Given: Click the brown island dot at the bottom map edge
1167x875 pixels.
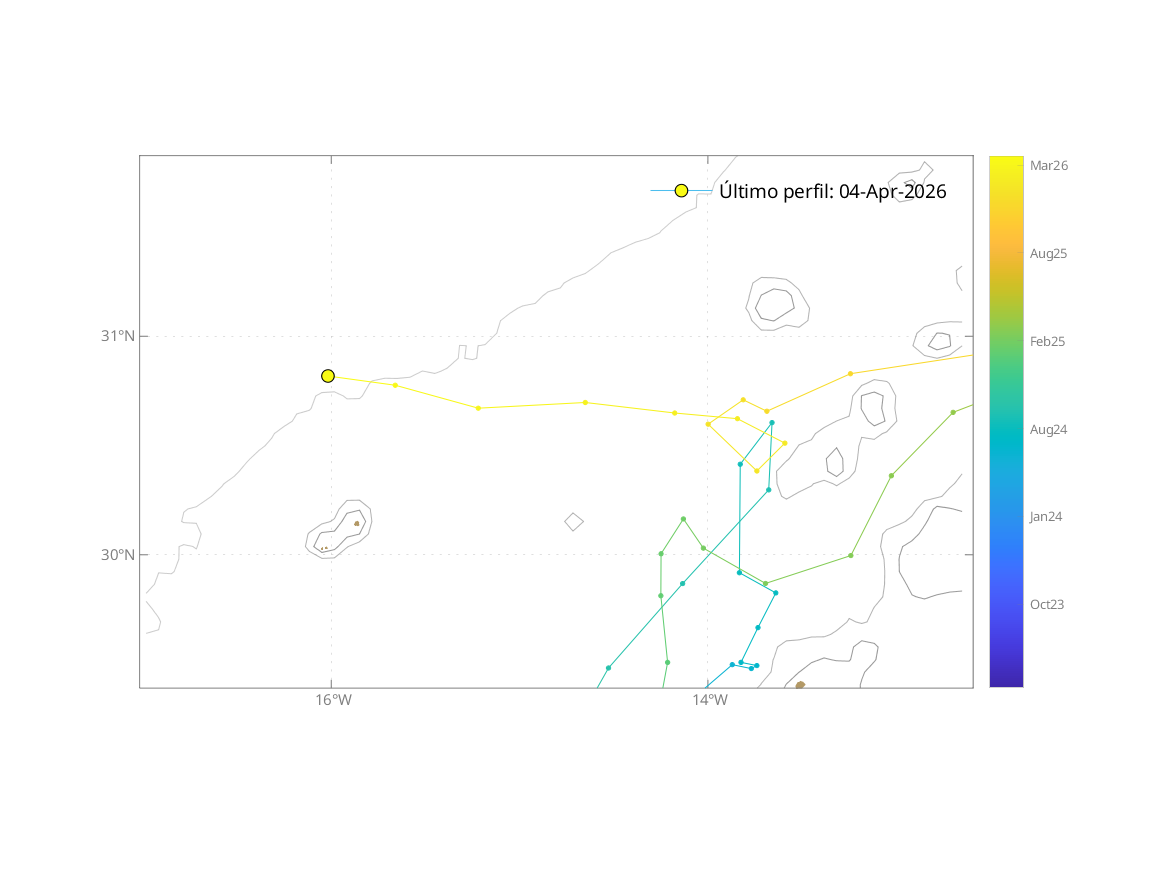Looking at the screenshot, I should (x=800, y=685).
